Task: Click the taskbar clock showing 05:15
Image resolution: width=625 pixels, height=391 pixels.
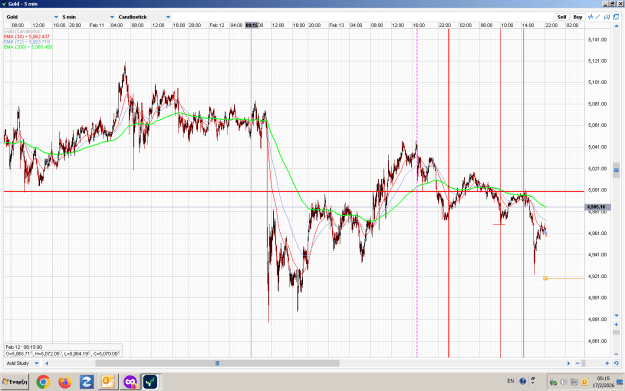Action: click(603, 381)
